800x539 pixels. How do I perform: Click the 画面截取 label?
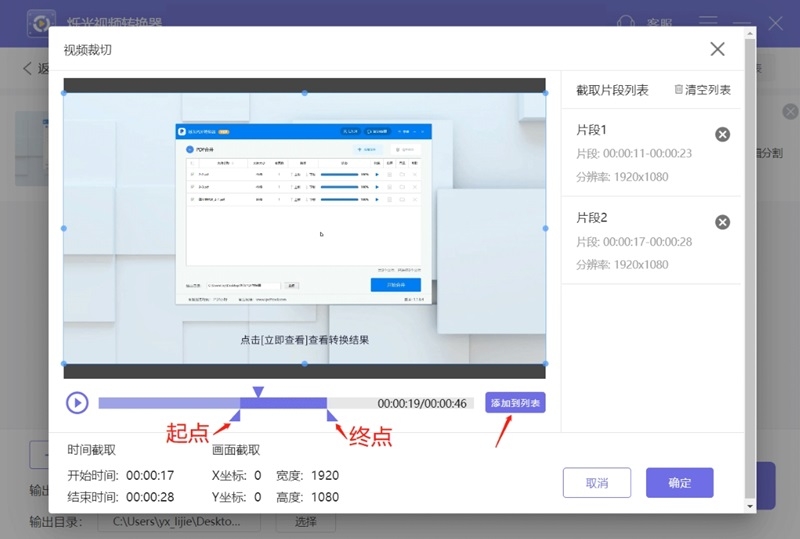236,450
